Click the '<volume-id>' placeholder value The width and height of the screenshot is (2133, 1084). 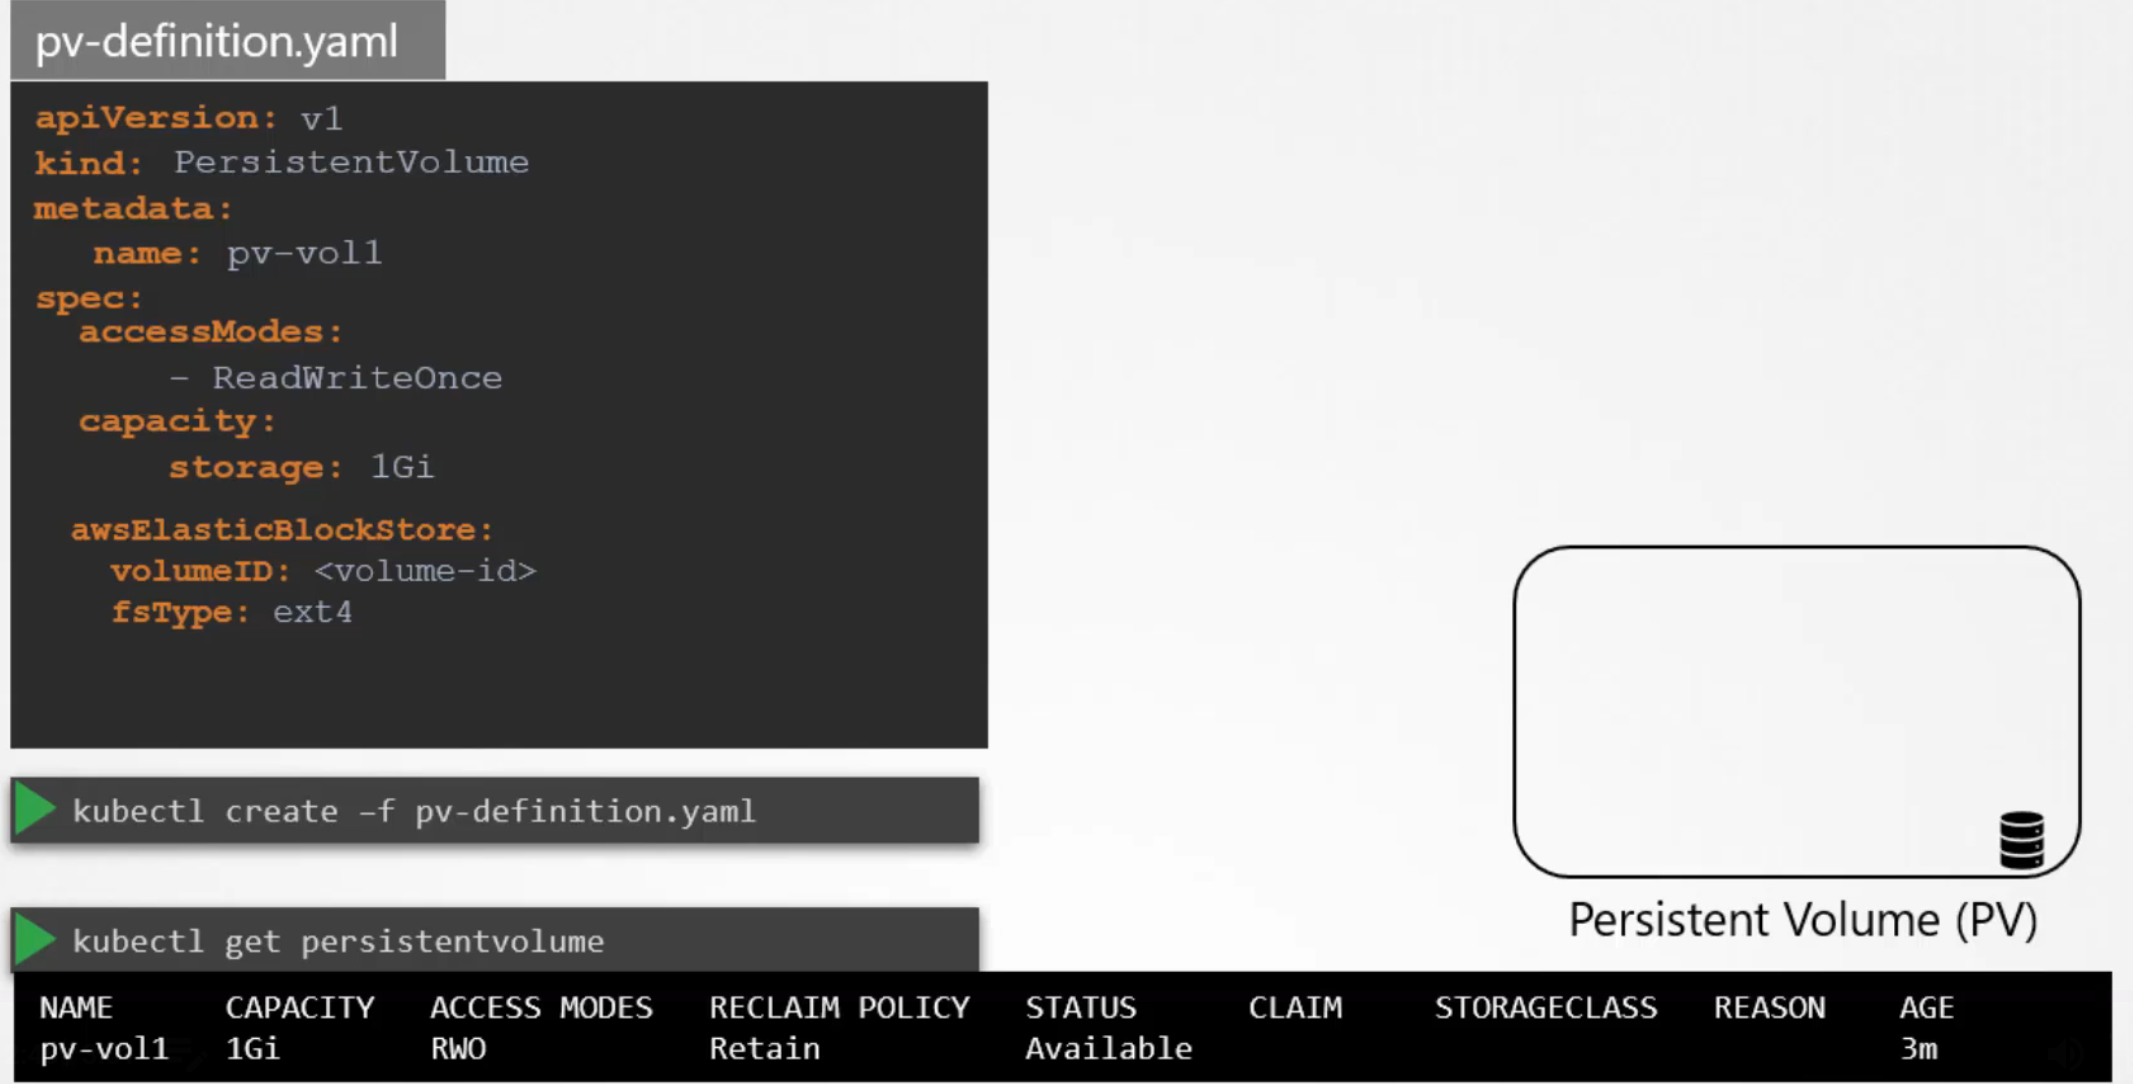coord(425,571)
